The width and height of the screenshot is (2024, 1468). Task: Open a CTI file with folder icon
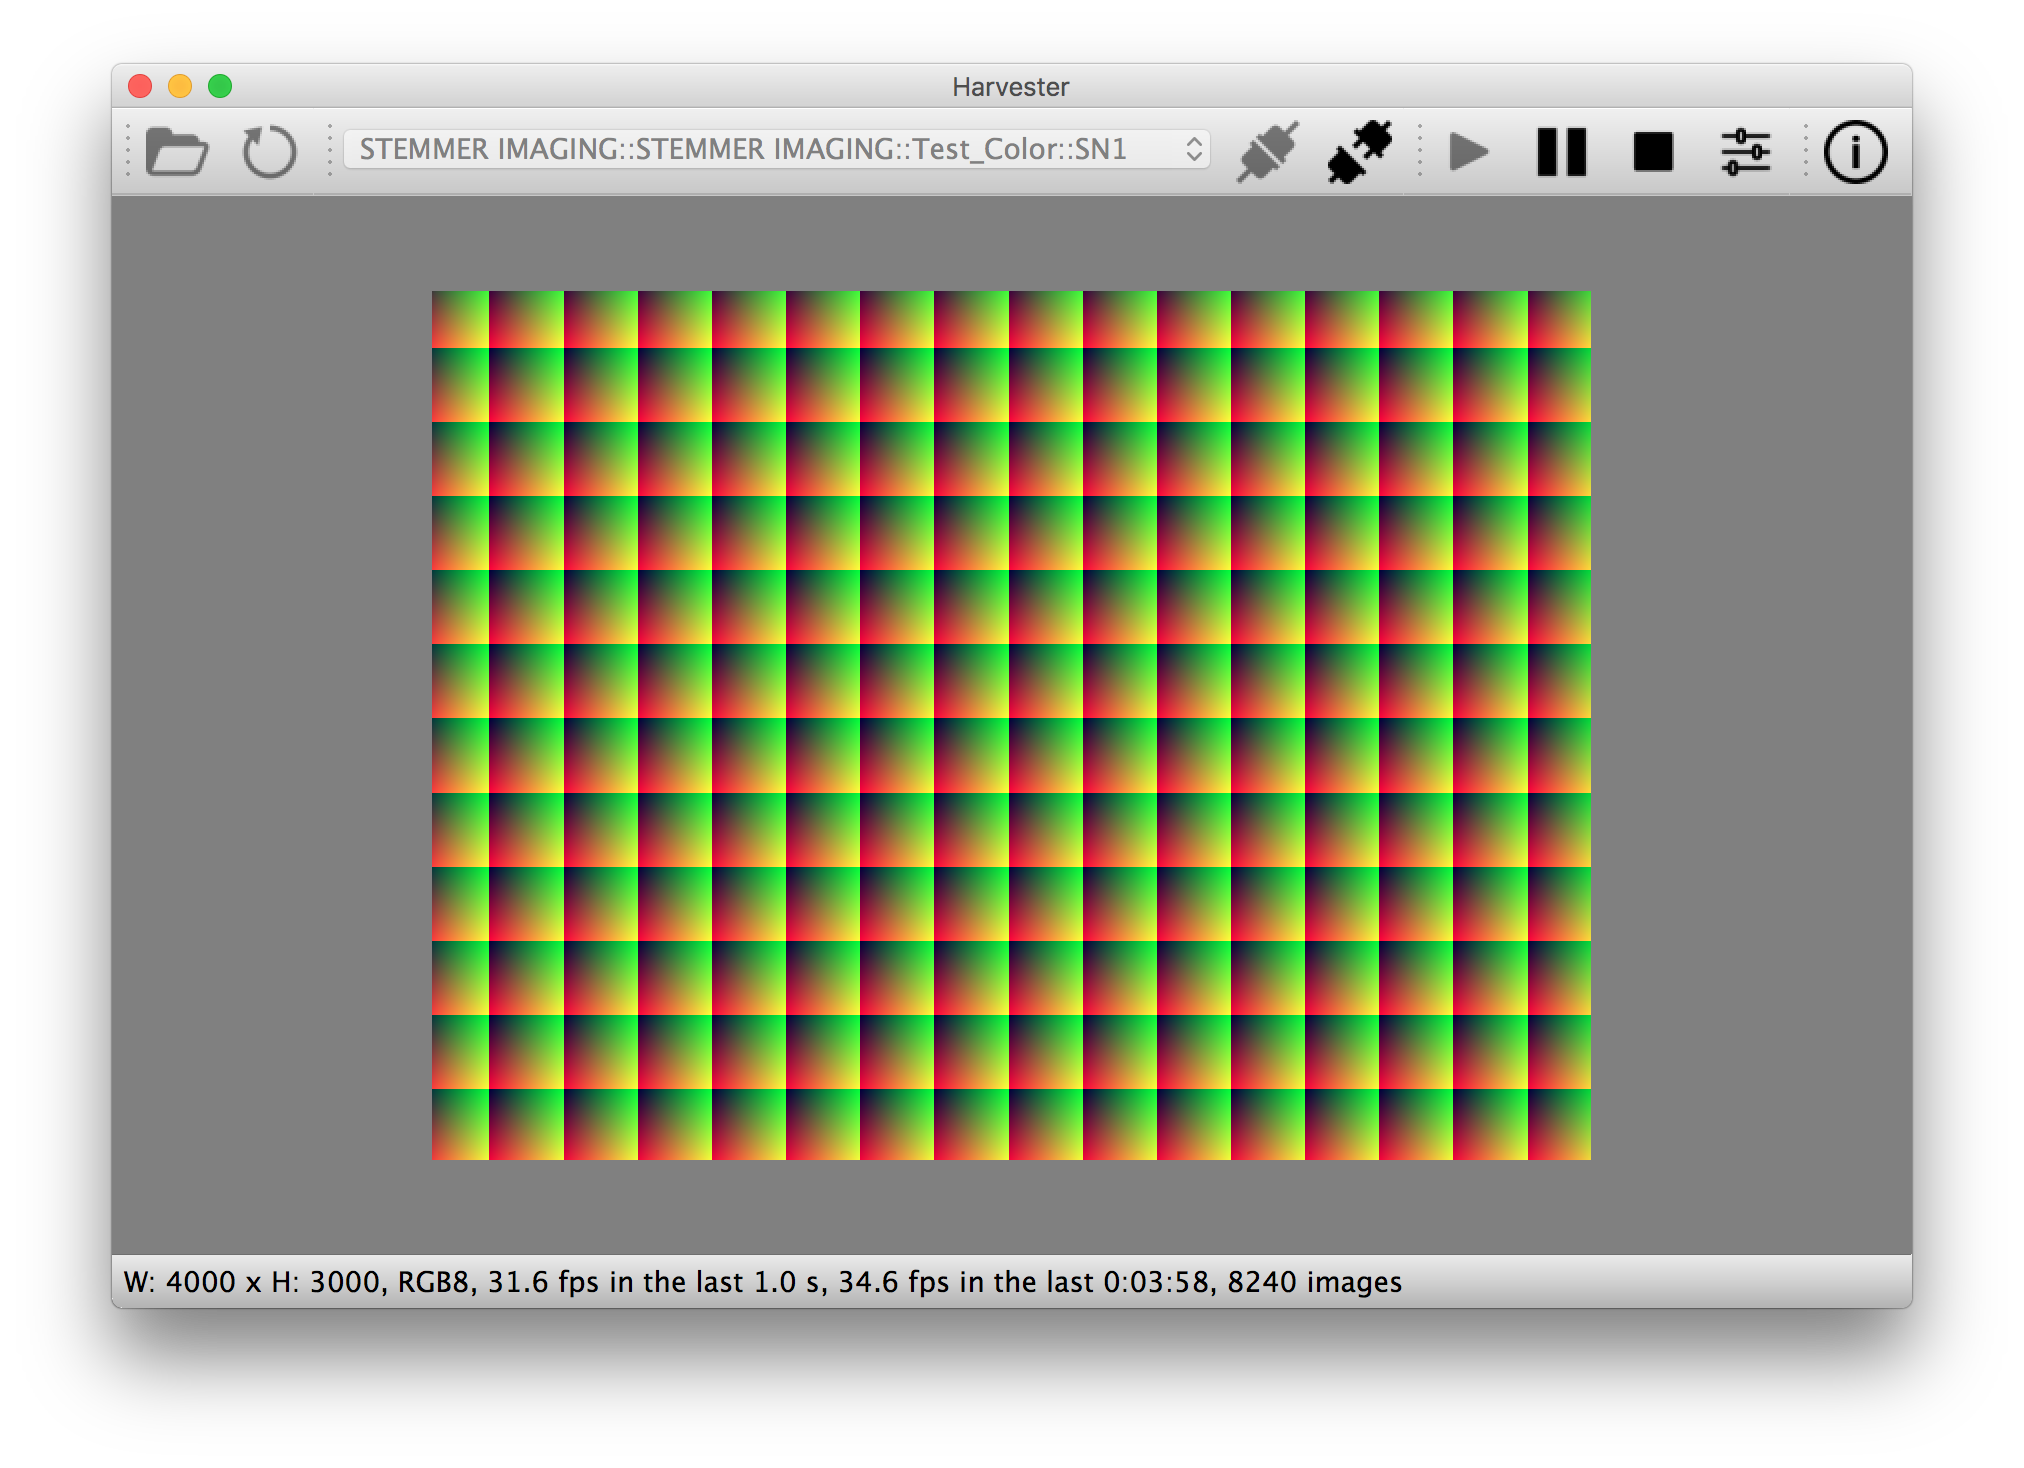[177, 152]
